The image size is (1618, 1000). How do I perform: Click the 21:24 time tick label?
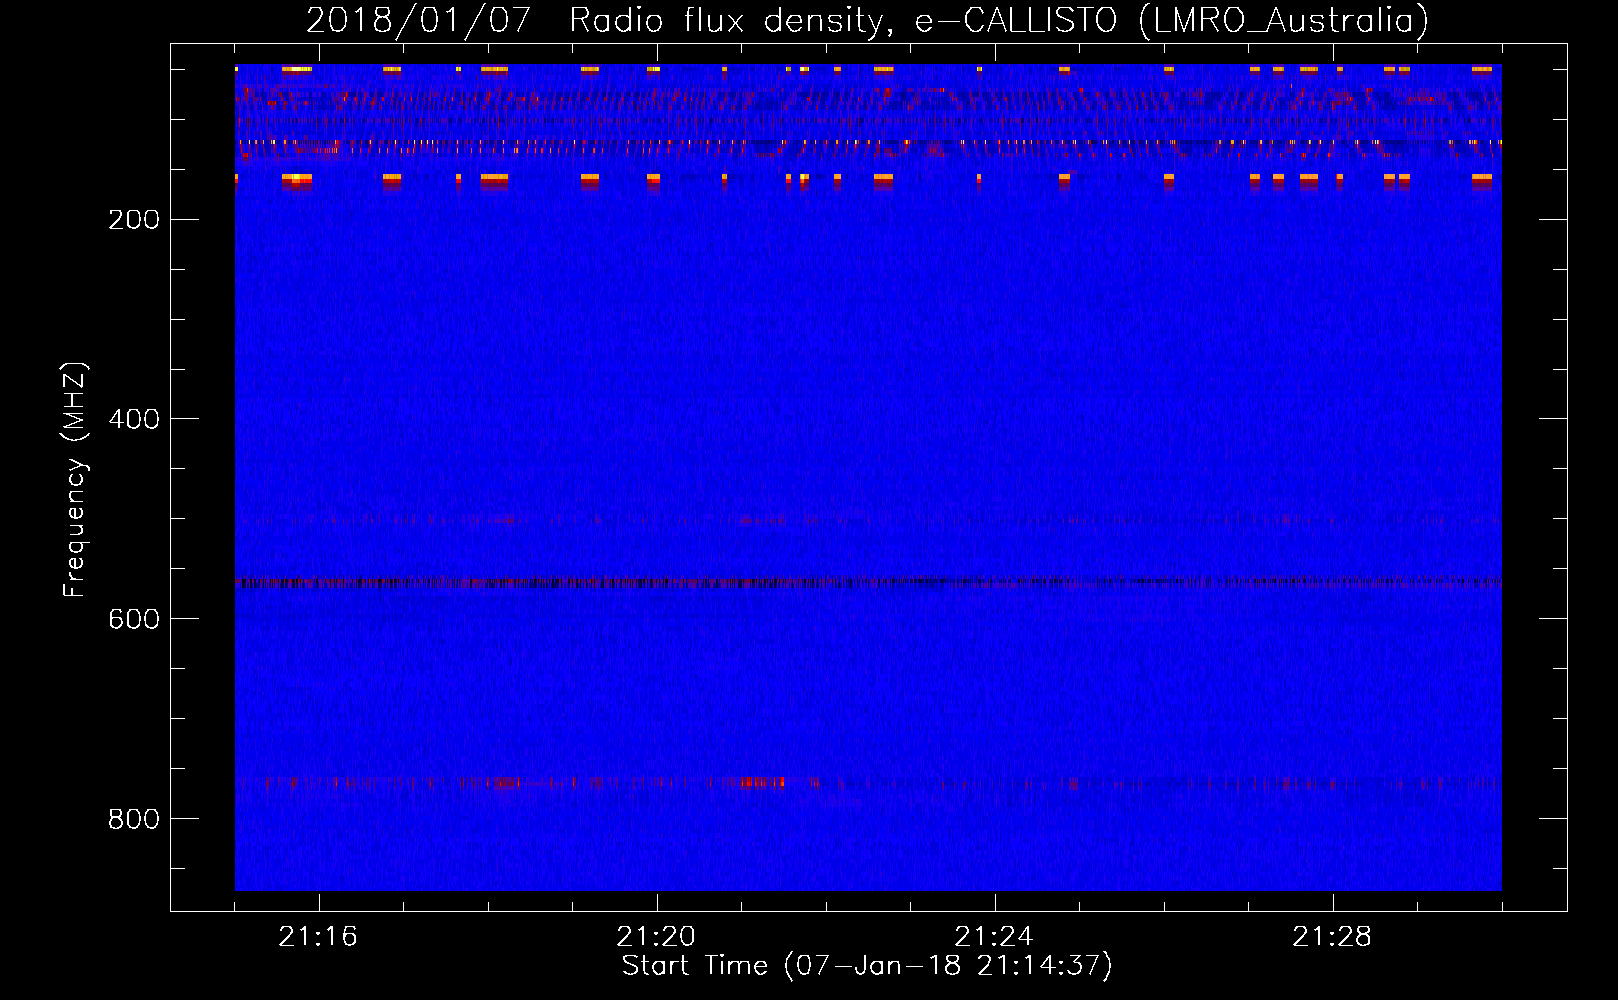pyautogui.click(x=994, y=937)
